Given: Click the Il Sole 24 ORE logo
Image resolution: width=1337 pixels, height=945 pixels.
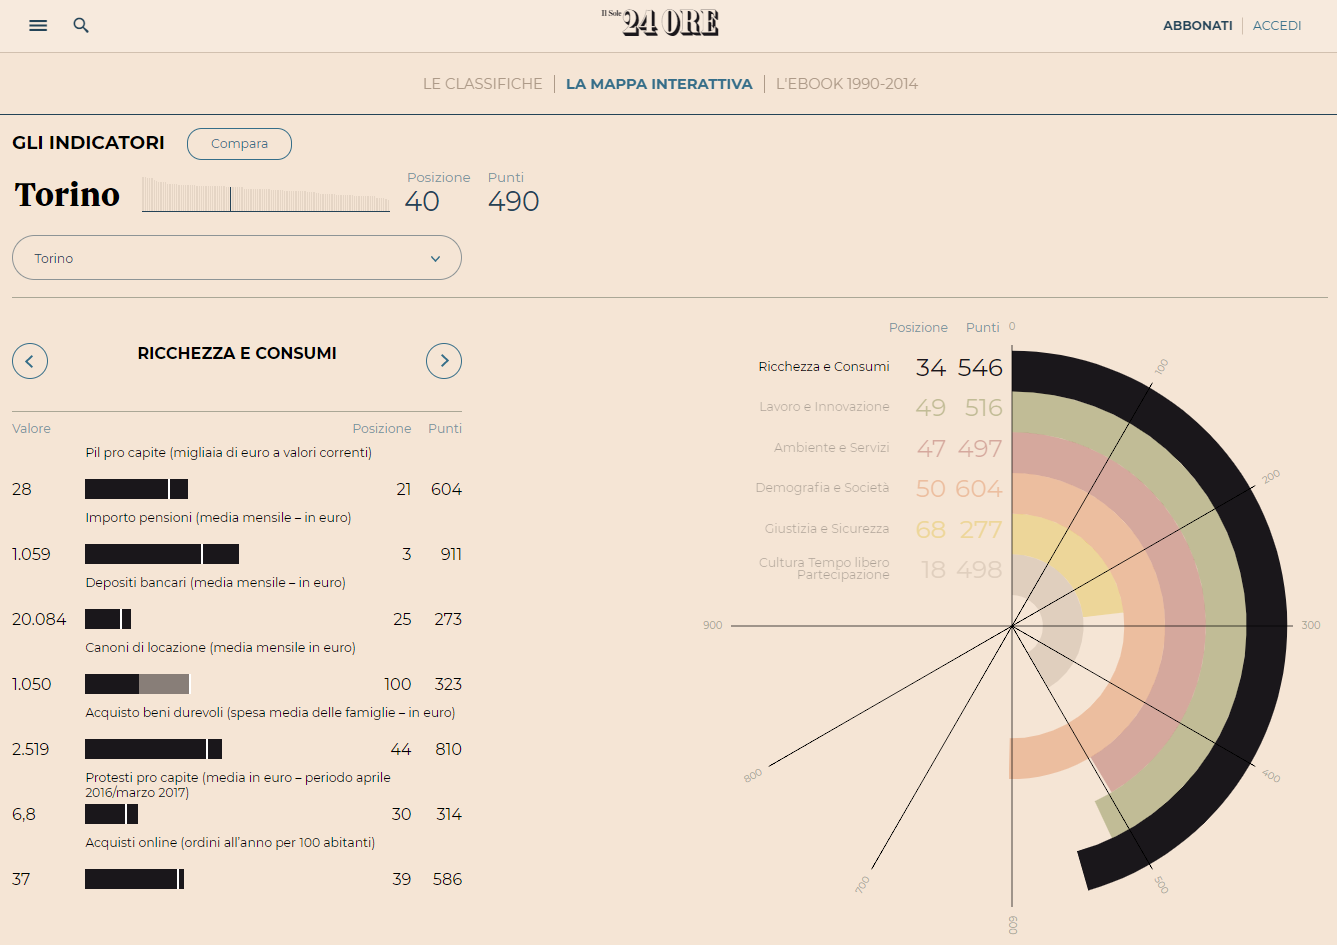Looking at the screenshot, I should 660,22.
